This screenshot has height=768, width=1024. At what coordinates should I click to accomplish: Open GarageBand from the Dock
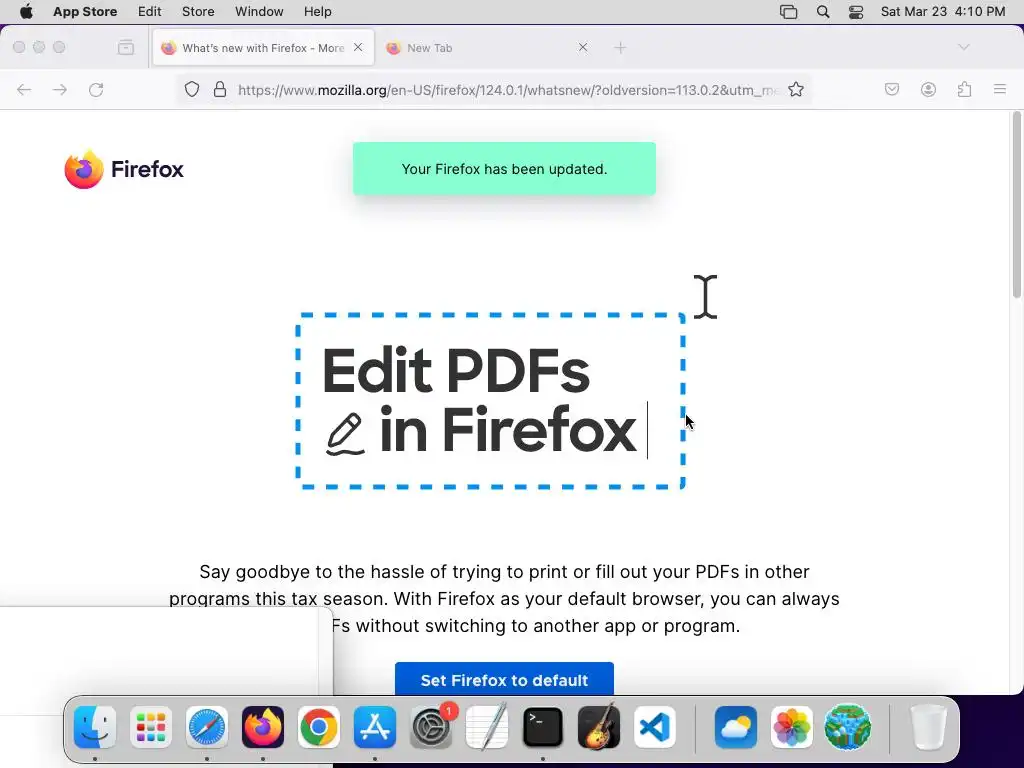pyautogui.click(x=599, y=727)
